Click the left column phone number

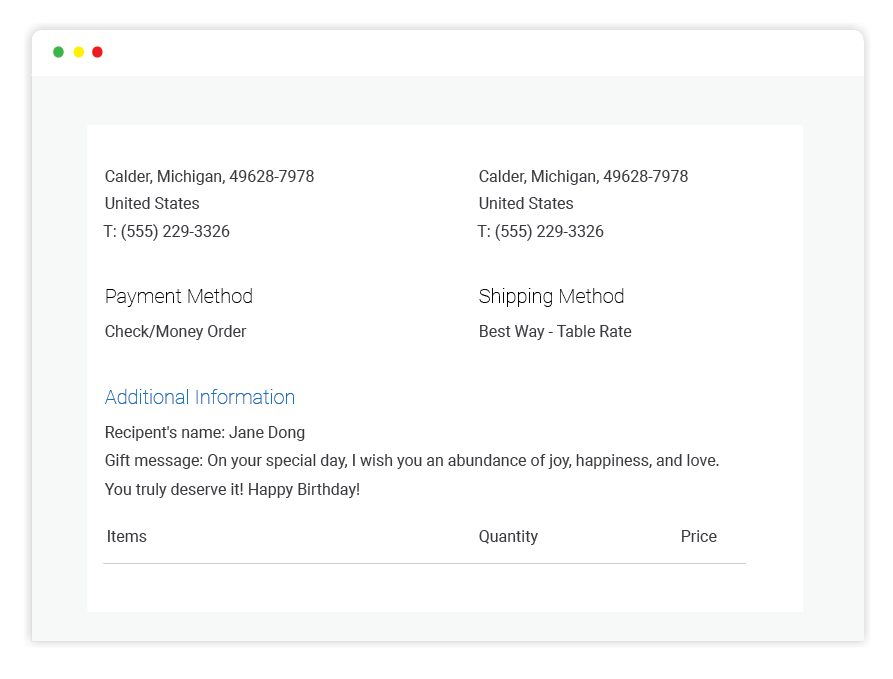pyautogui.click(x=167, y=231)
